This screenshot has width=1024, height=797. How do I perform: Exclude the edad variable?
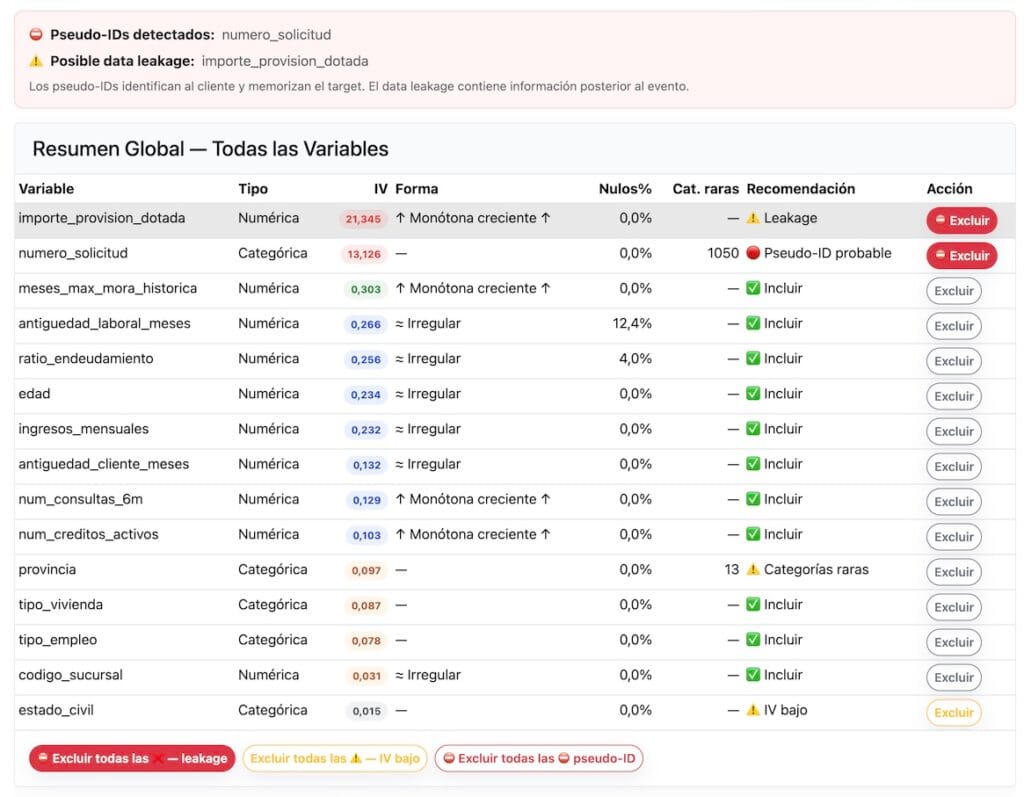pyautogui.click(x=953, y=396)
